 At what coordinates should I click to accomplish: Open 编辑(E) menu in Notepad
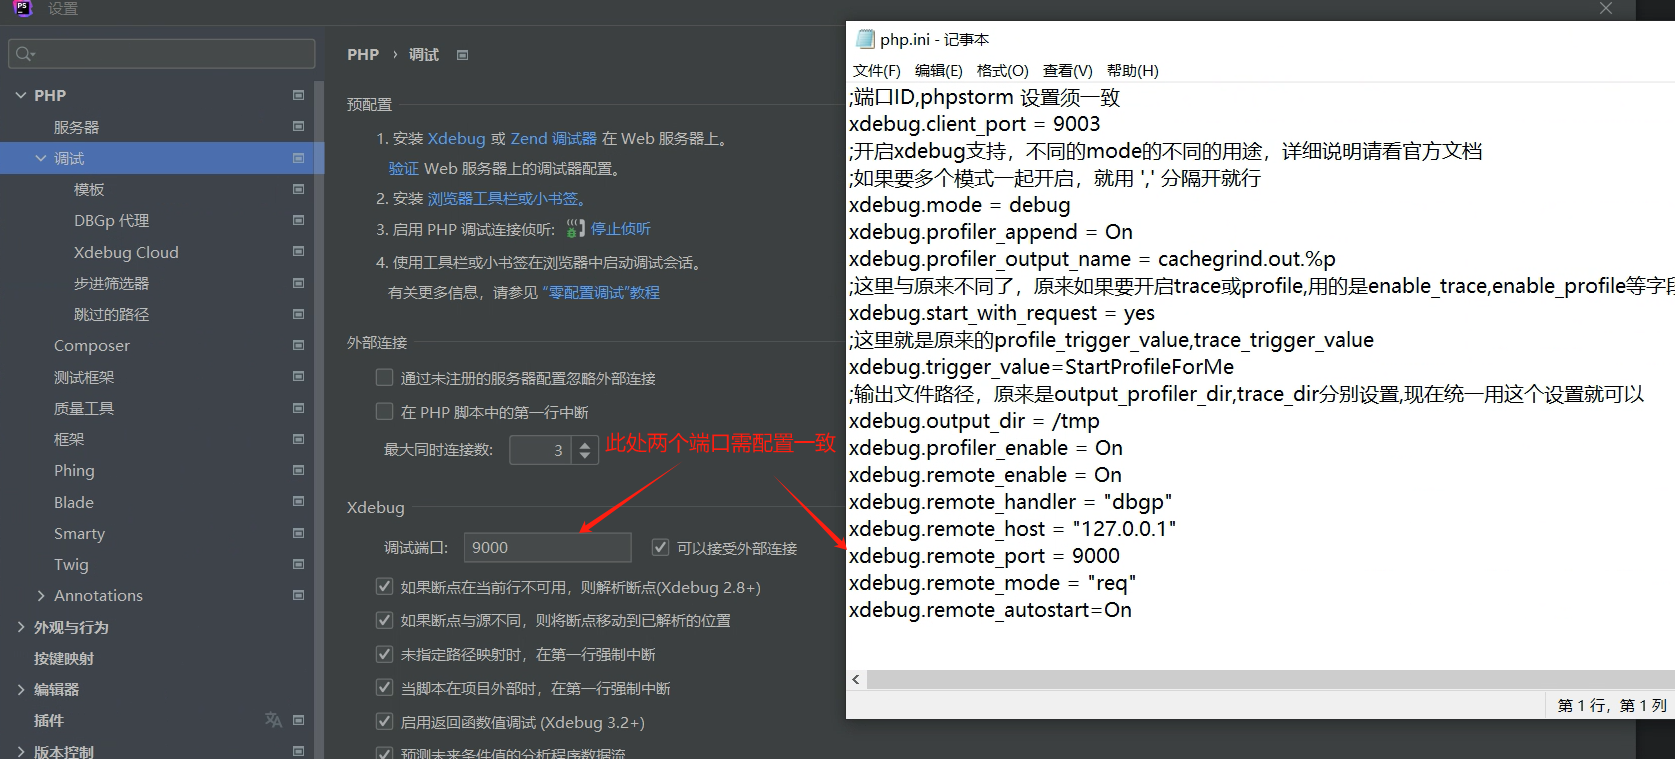(938, 71)
